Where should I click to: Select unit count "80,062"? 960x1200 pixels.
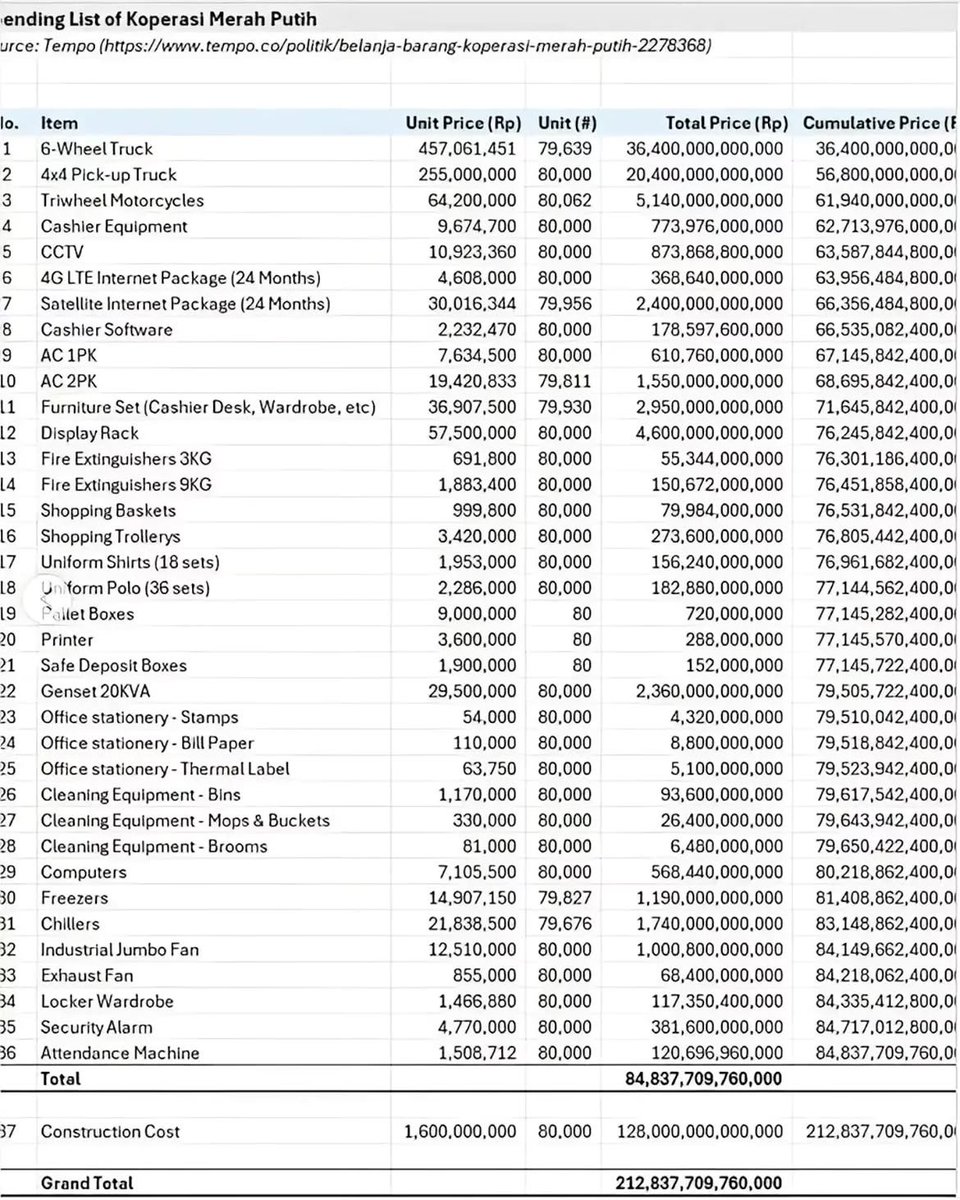pyautogui.click(x=564, y=201)
